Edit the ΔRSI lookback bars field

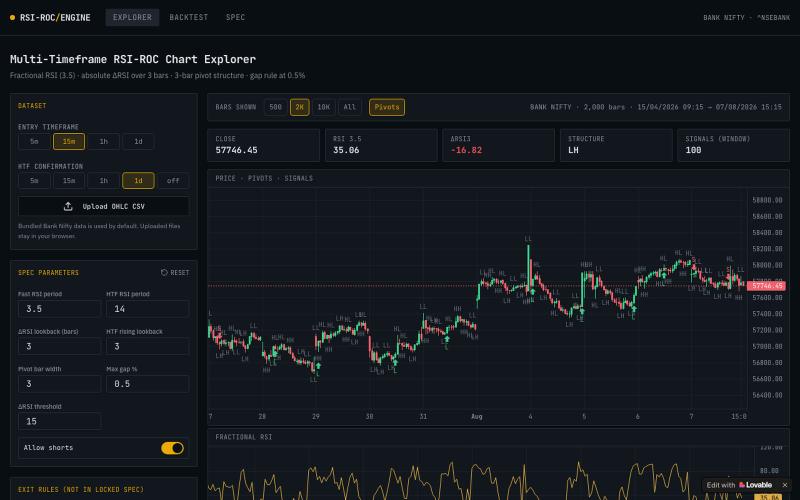[x=59, y=346]
